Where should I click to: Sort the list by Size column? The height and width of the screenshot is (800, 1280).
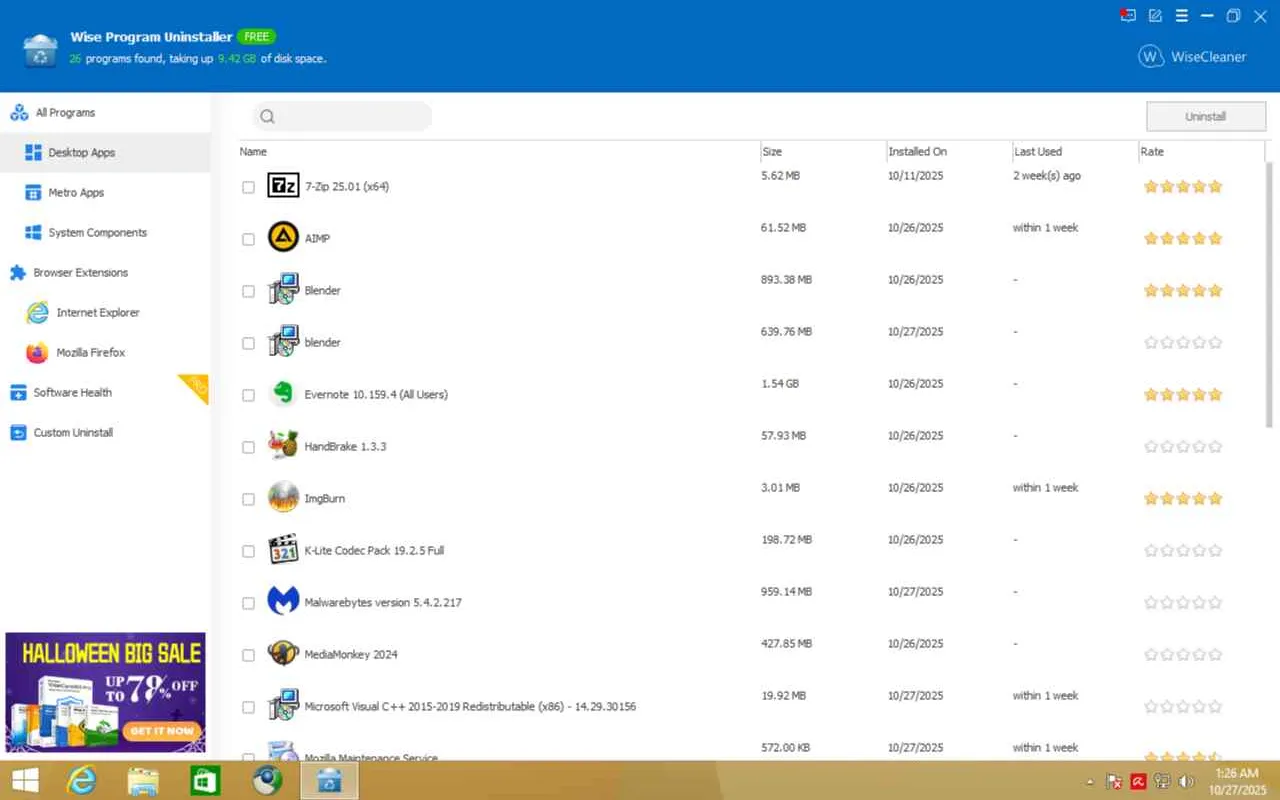pyautogui.click(x=772, y=152)
